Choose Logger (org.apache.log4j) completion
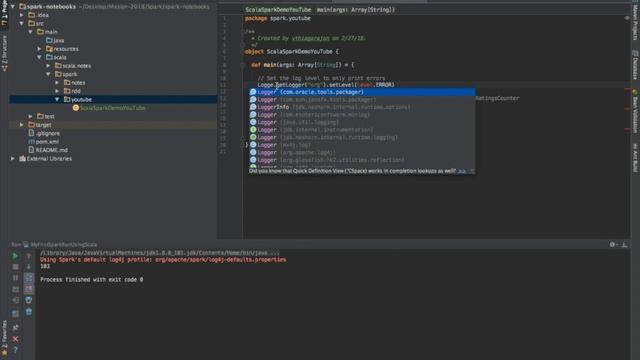640x360 pixels. pos(362,153)
